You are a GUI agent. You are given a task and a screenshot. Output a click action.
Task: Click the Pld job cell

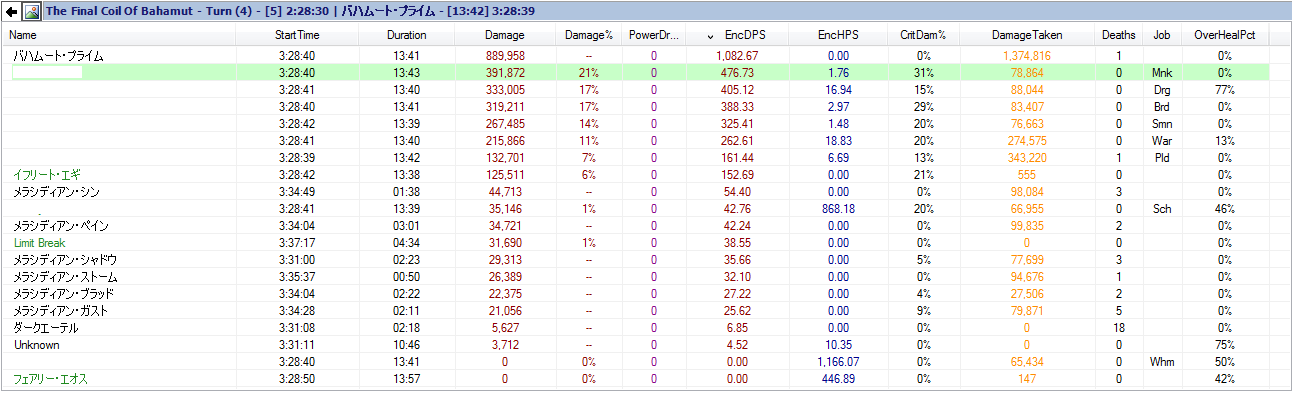tap(1161, 158)
